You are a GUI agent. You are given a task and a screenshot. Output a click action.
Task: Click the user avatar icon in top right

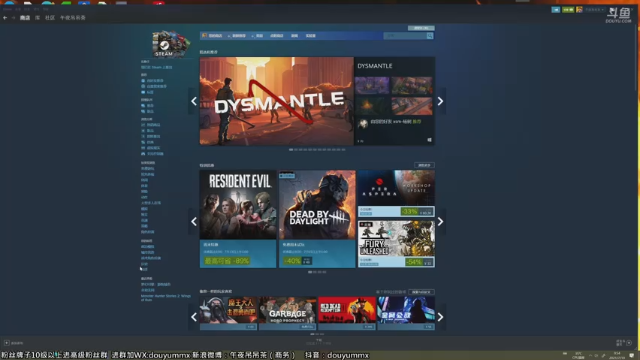pos(579,10)
